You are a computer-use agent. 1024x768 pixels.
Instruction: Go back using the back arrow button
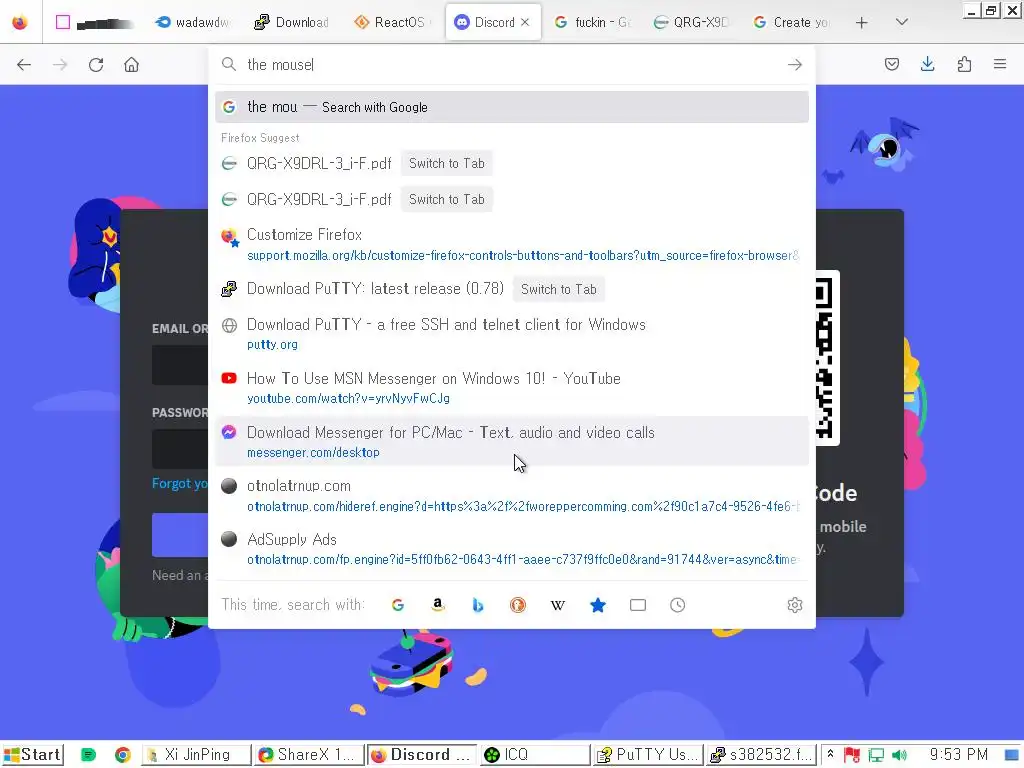(x=24, y=65)
